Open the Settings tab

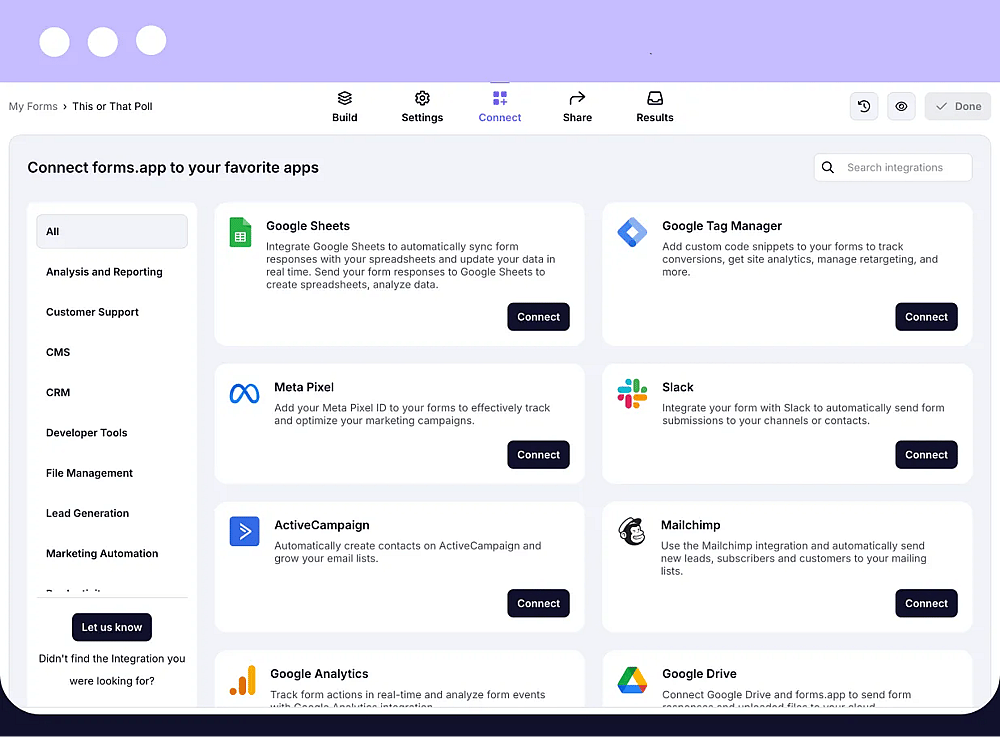point(422,106)
